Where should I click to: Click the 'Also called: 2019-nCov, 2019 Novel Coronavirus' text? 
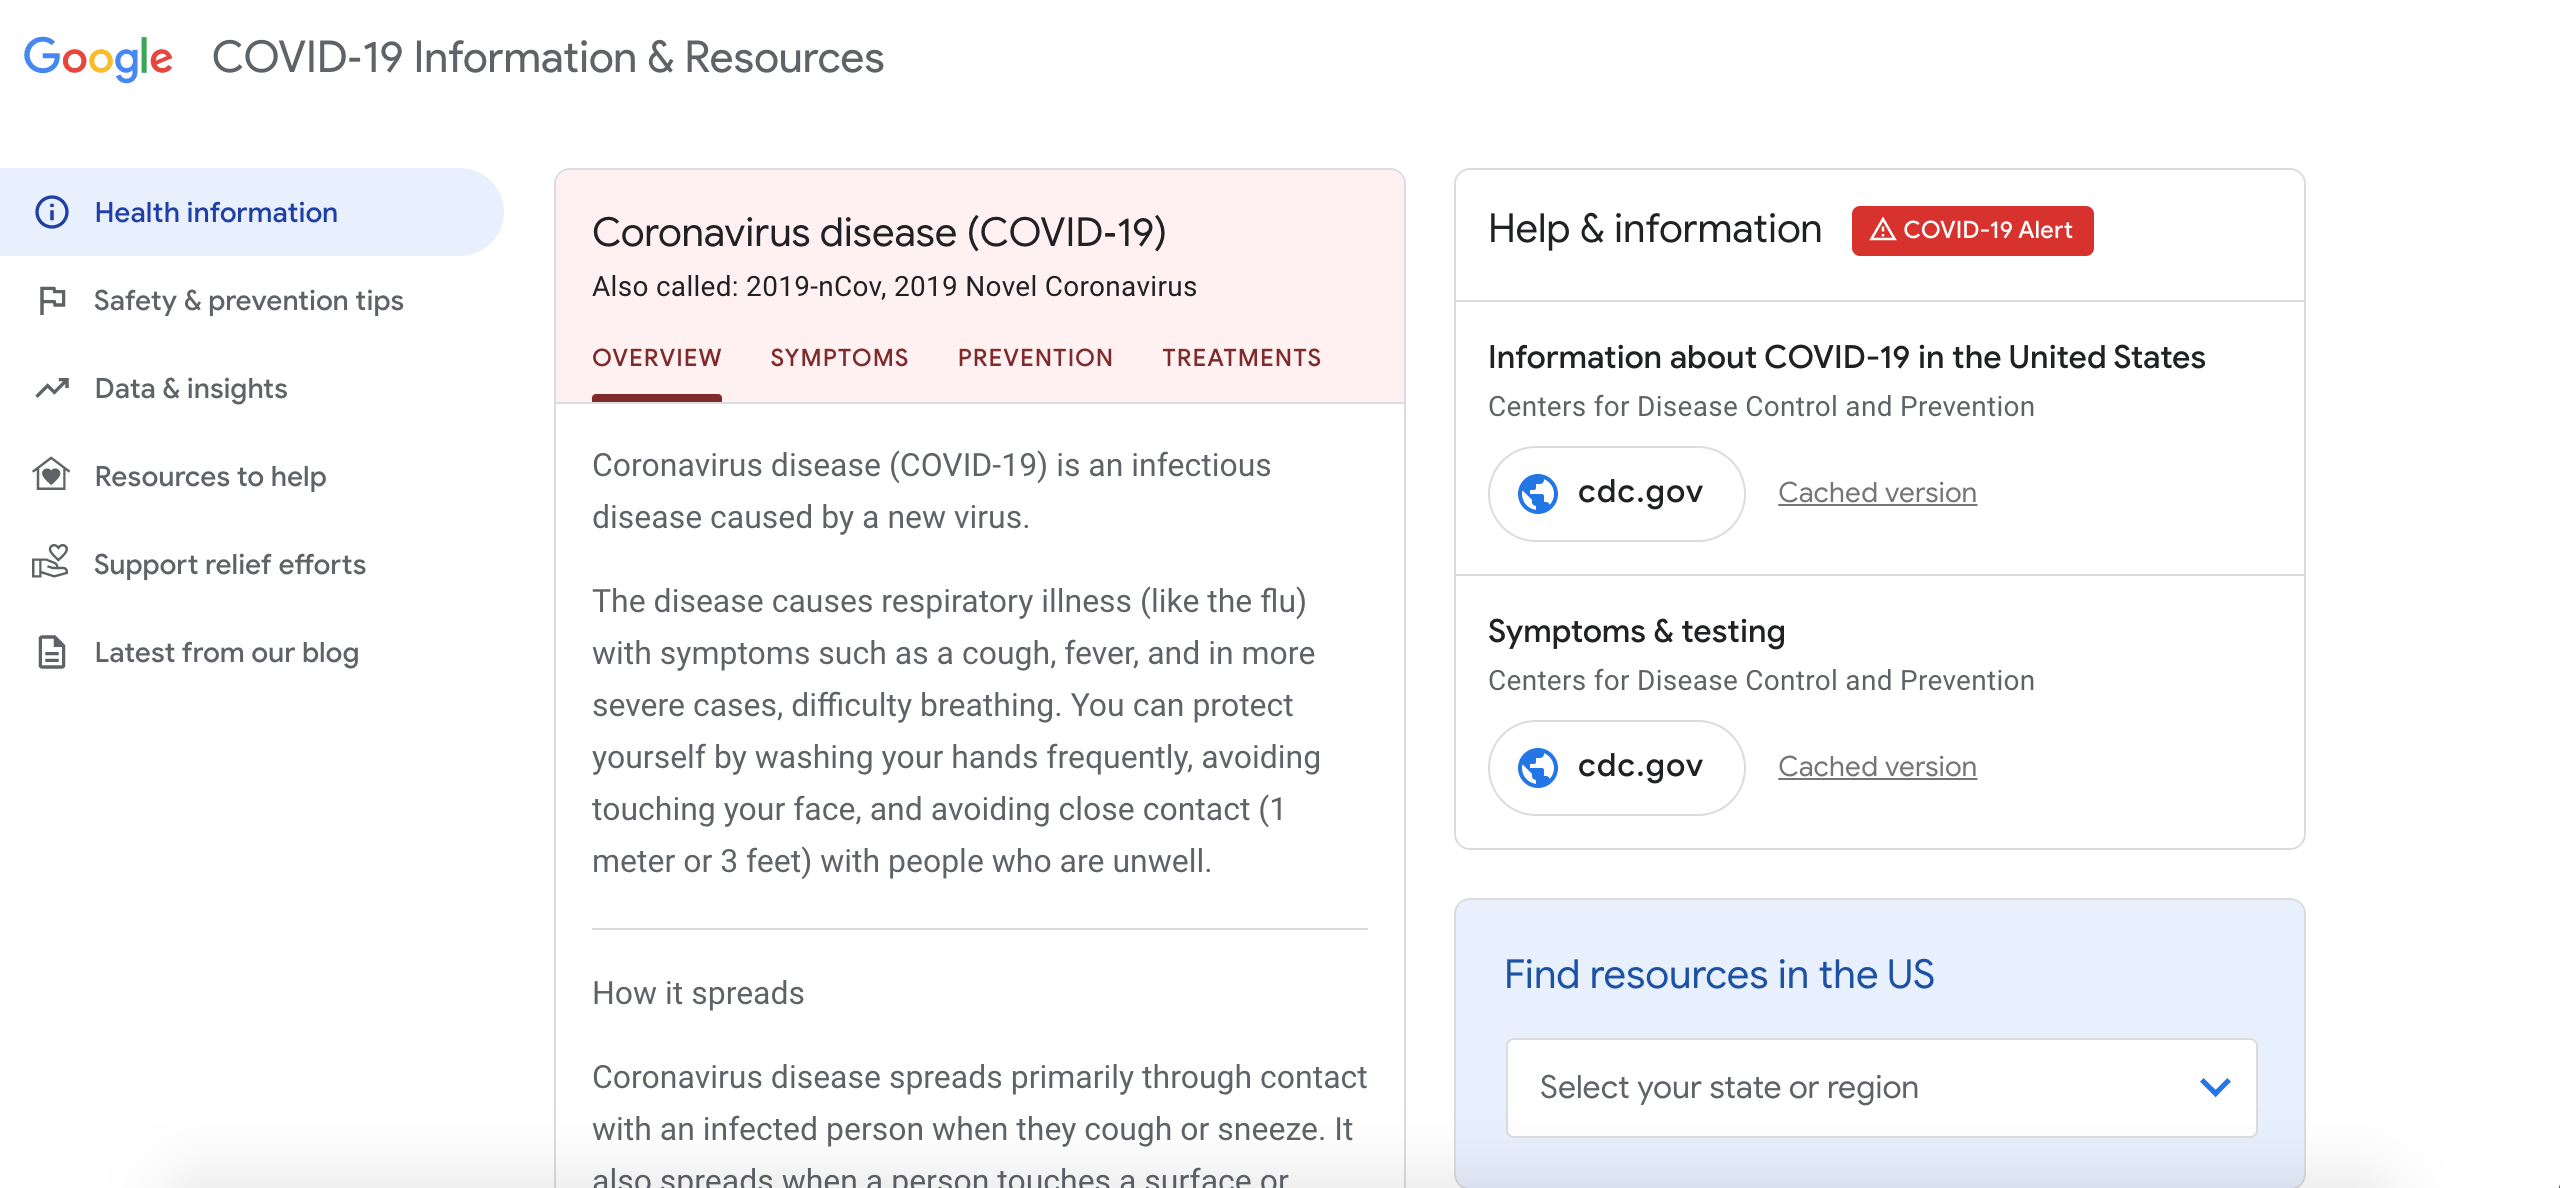point(894,287)
